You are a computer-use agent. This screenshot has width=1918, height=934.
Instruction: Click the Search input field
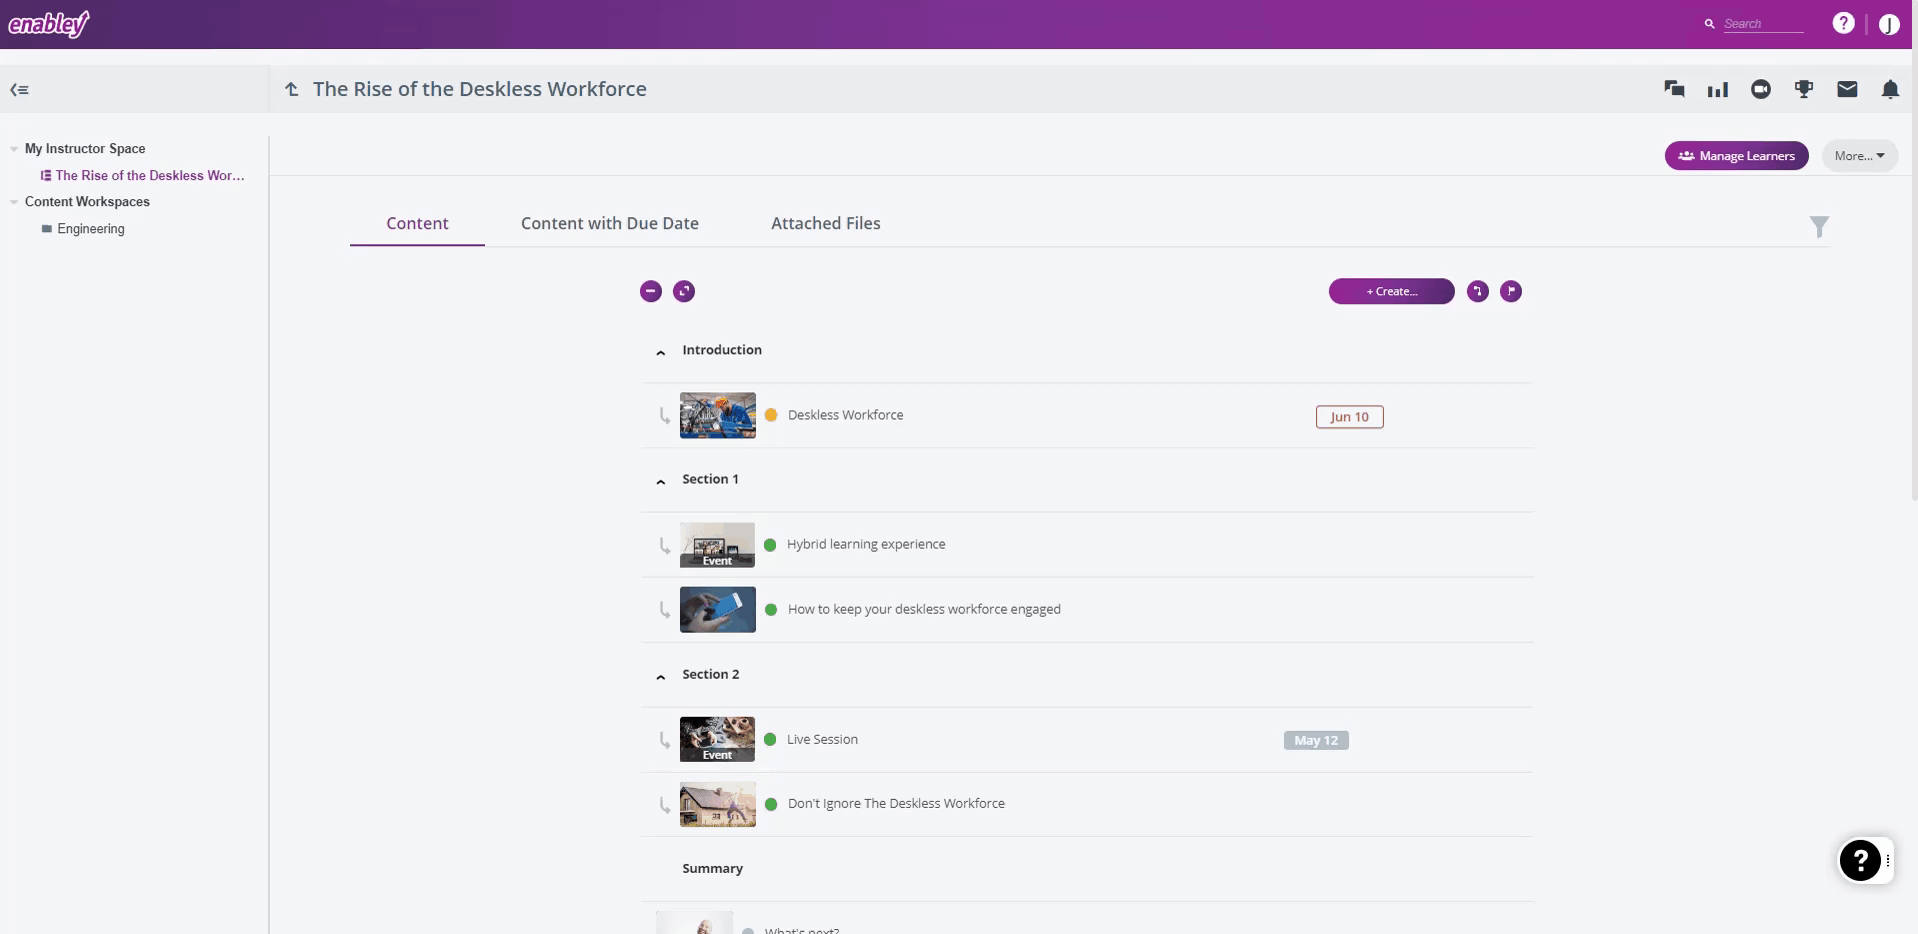tap(1762, 24)
